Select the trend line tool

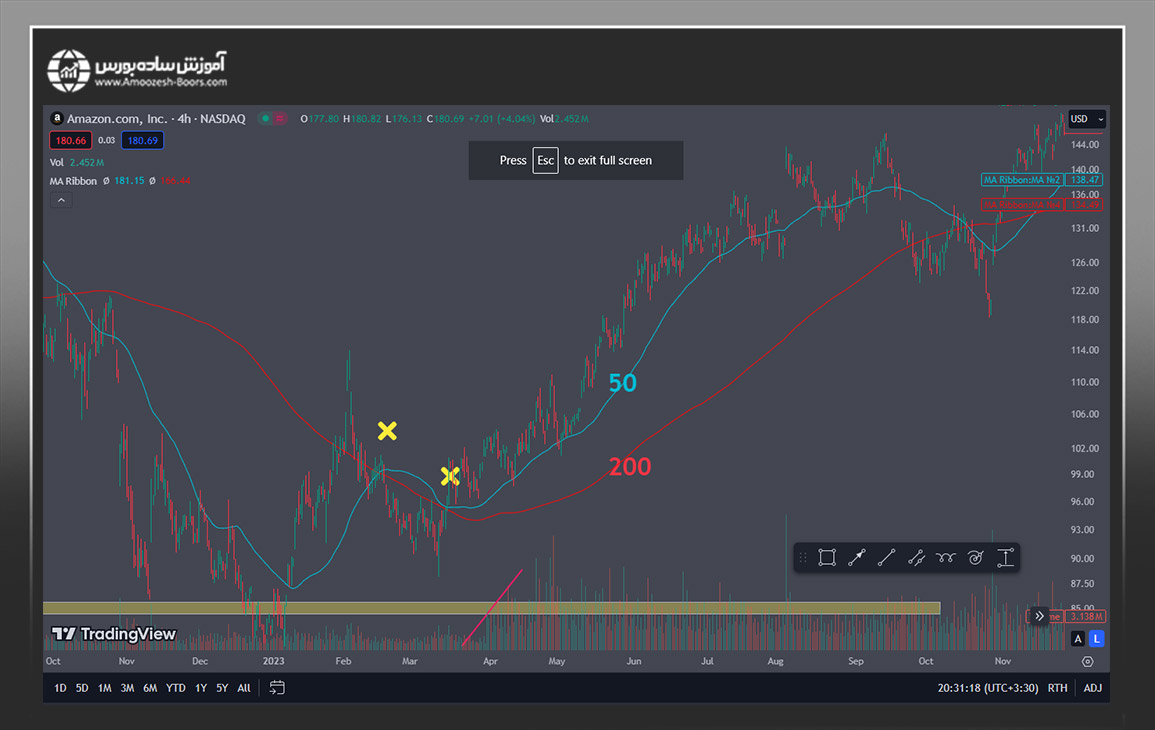pyautogui.click(x=886, y=558)
